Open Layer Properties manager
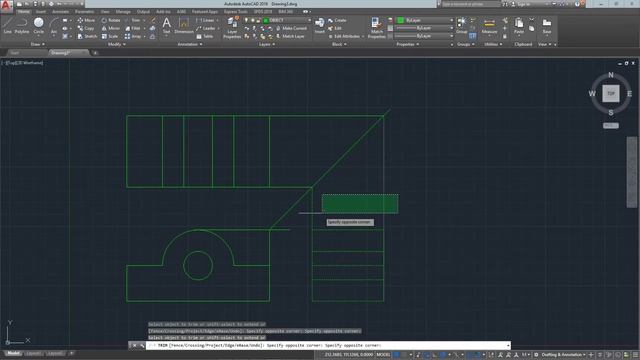Screen dimensions: 640x360 pyautogui.click(x=232, y=28)
